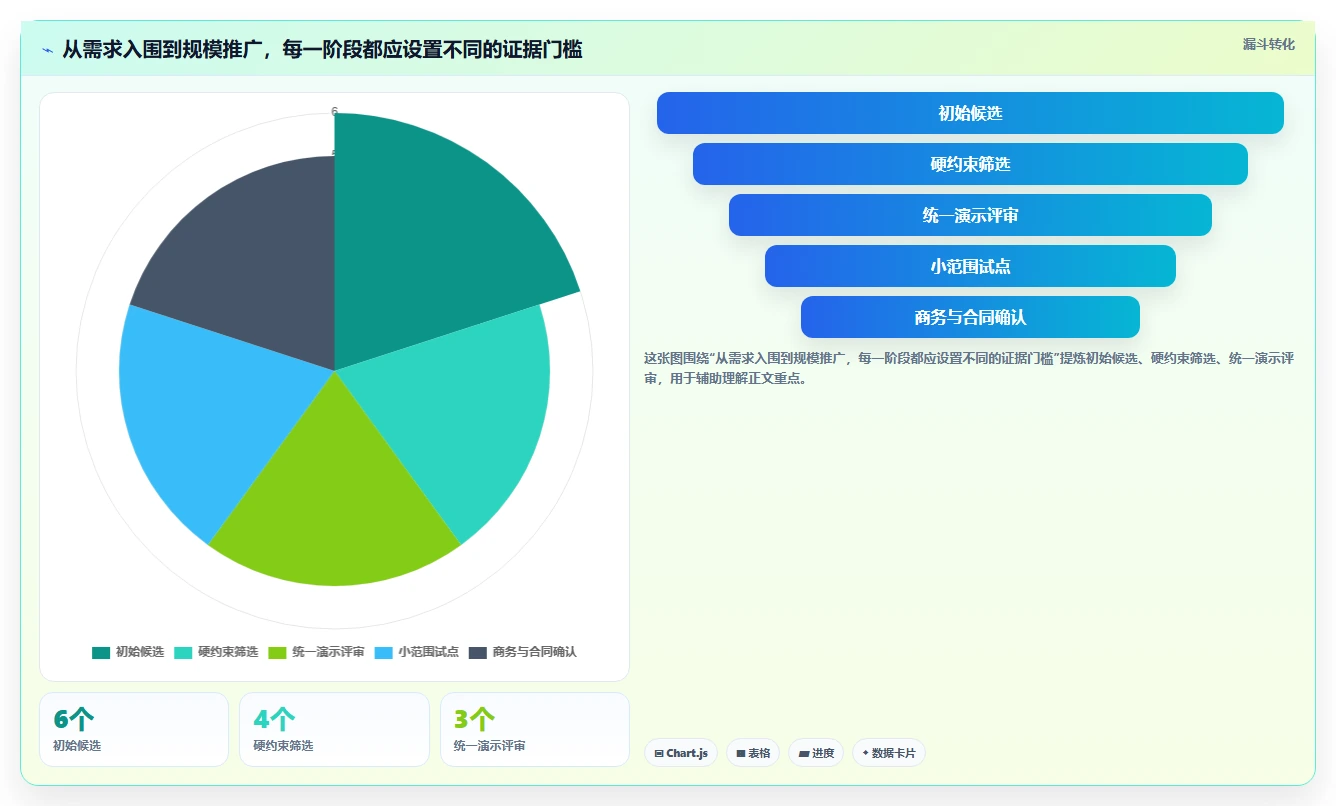
Task: Click the 商务与合同确认 funnel bar
Action: point(970,317)
